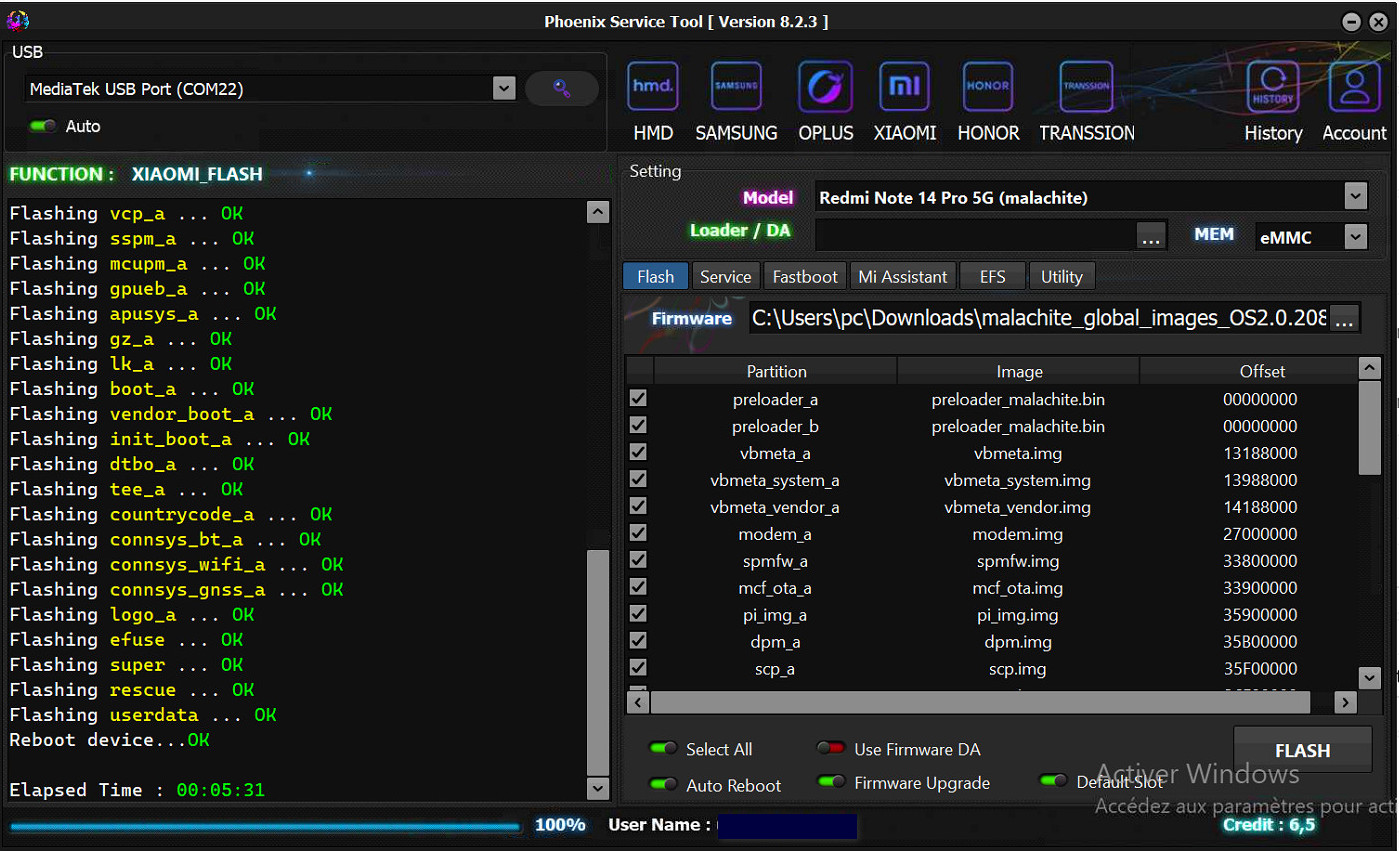Click the User Name field

click(x=787, y=826)
